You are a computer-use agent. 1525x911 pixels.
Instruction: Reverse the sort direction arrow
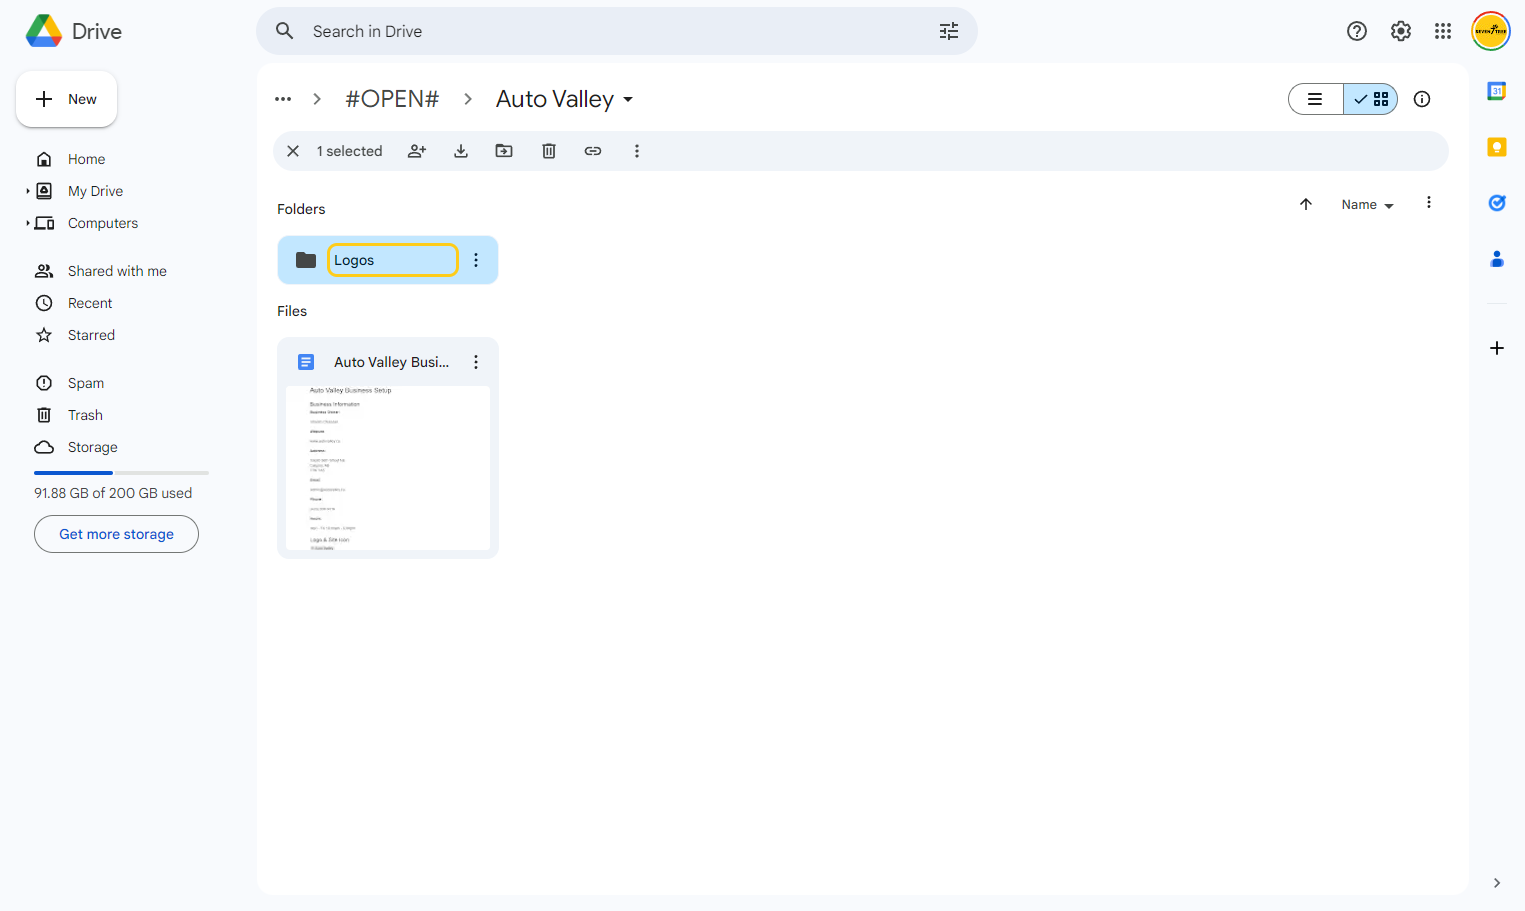click(x=1306, y=204)
